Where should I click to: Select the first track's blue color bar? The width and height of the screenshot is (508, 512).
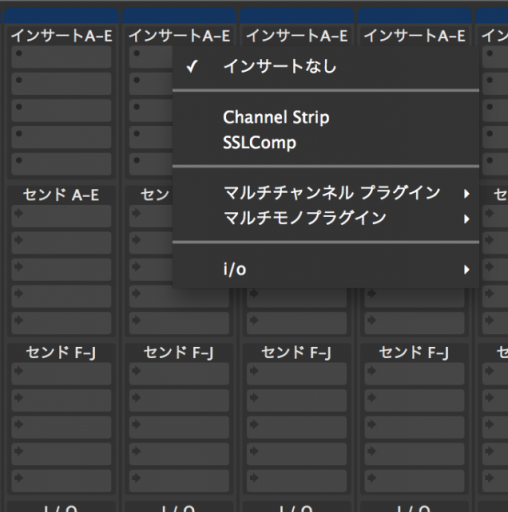(x=61, y=16)
